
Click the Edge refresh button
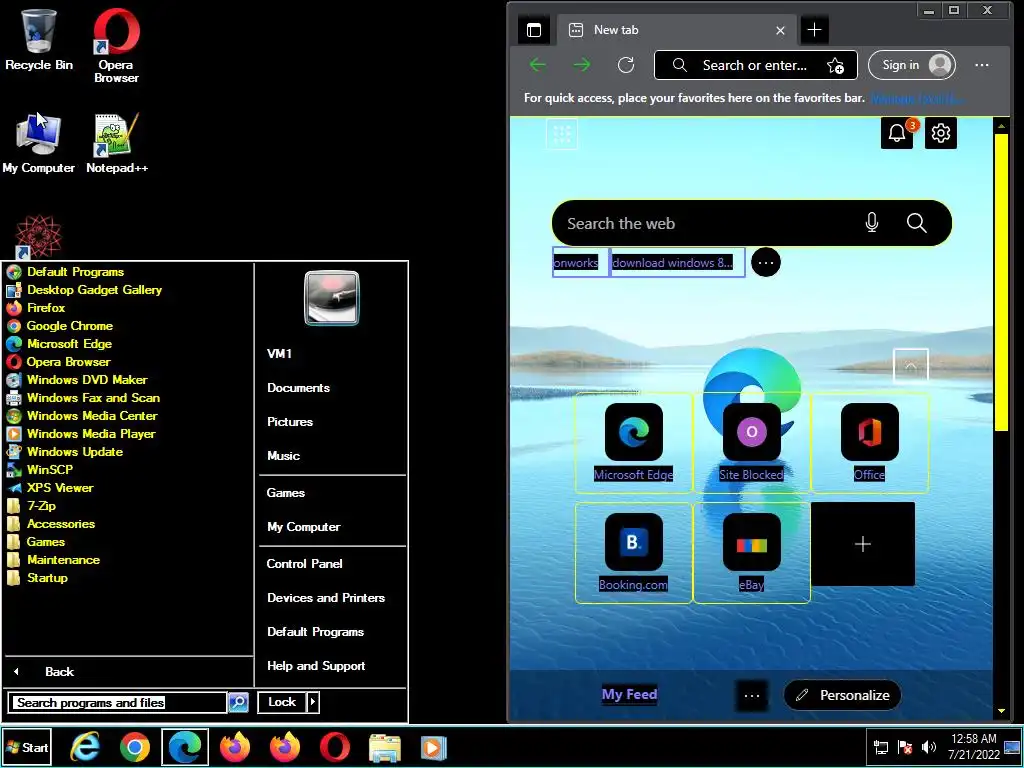click(x=626, y=65)
